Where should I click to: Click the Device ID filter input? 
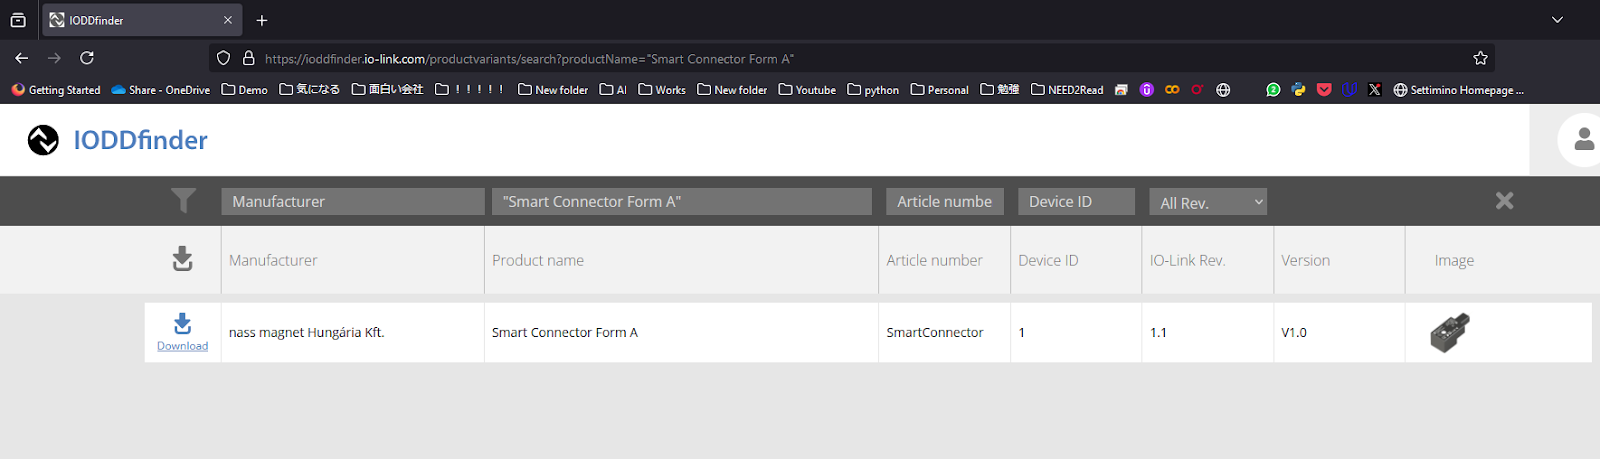[x=1076, y=201]
